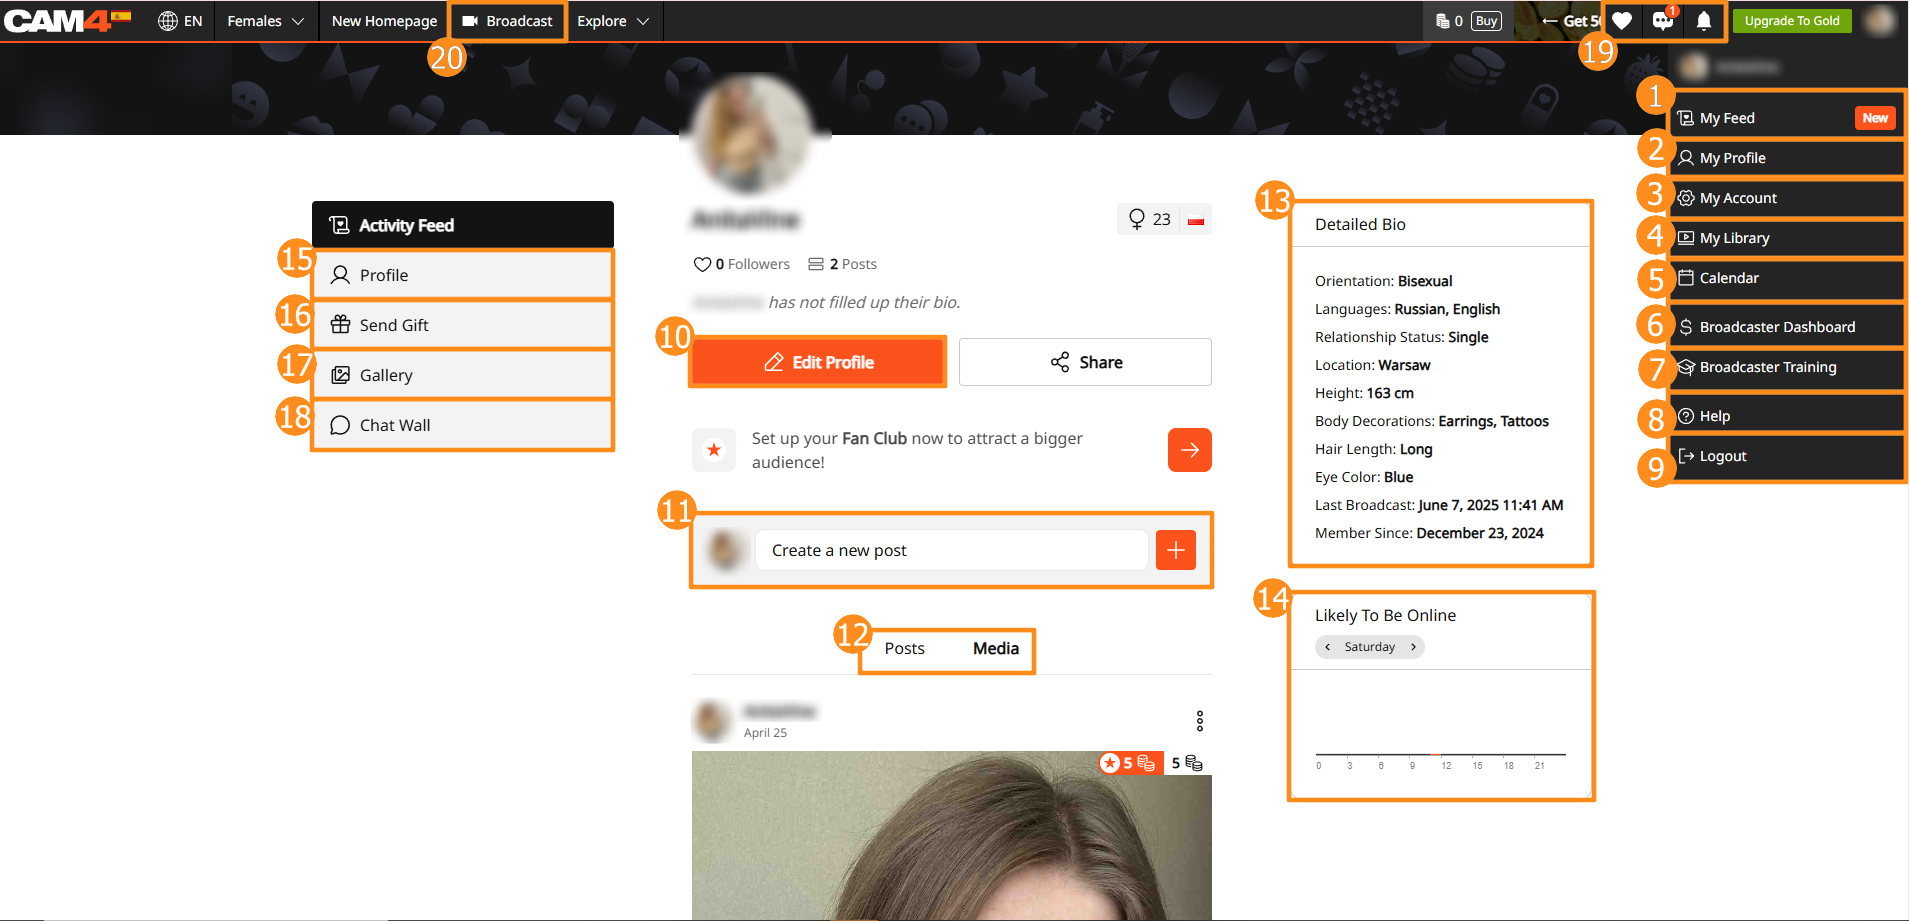Open the three-dot post options menu
This screenshot has width=1909, height=921.
pos(1199,721)
